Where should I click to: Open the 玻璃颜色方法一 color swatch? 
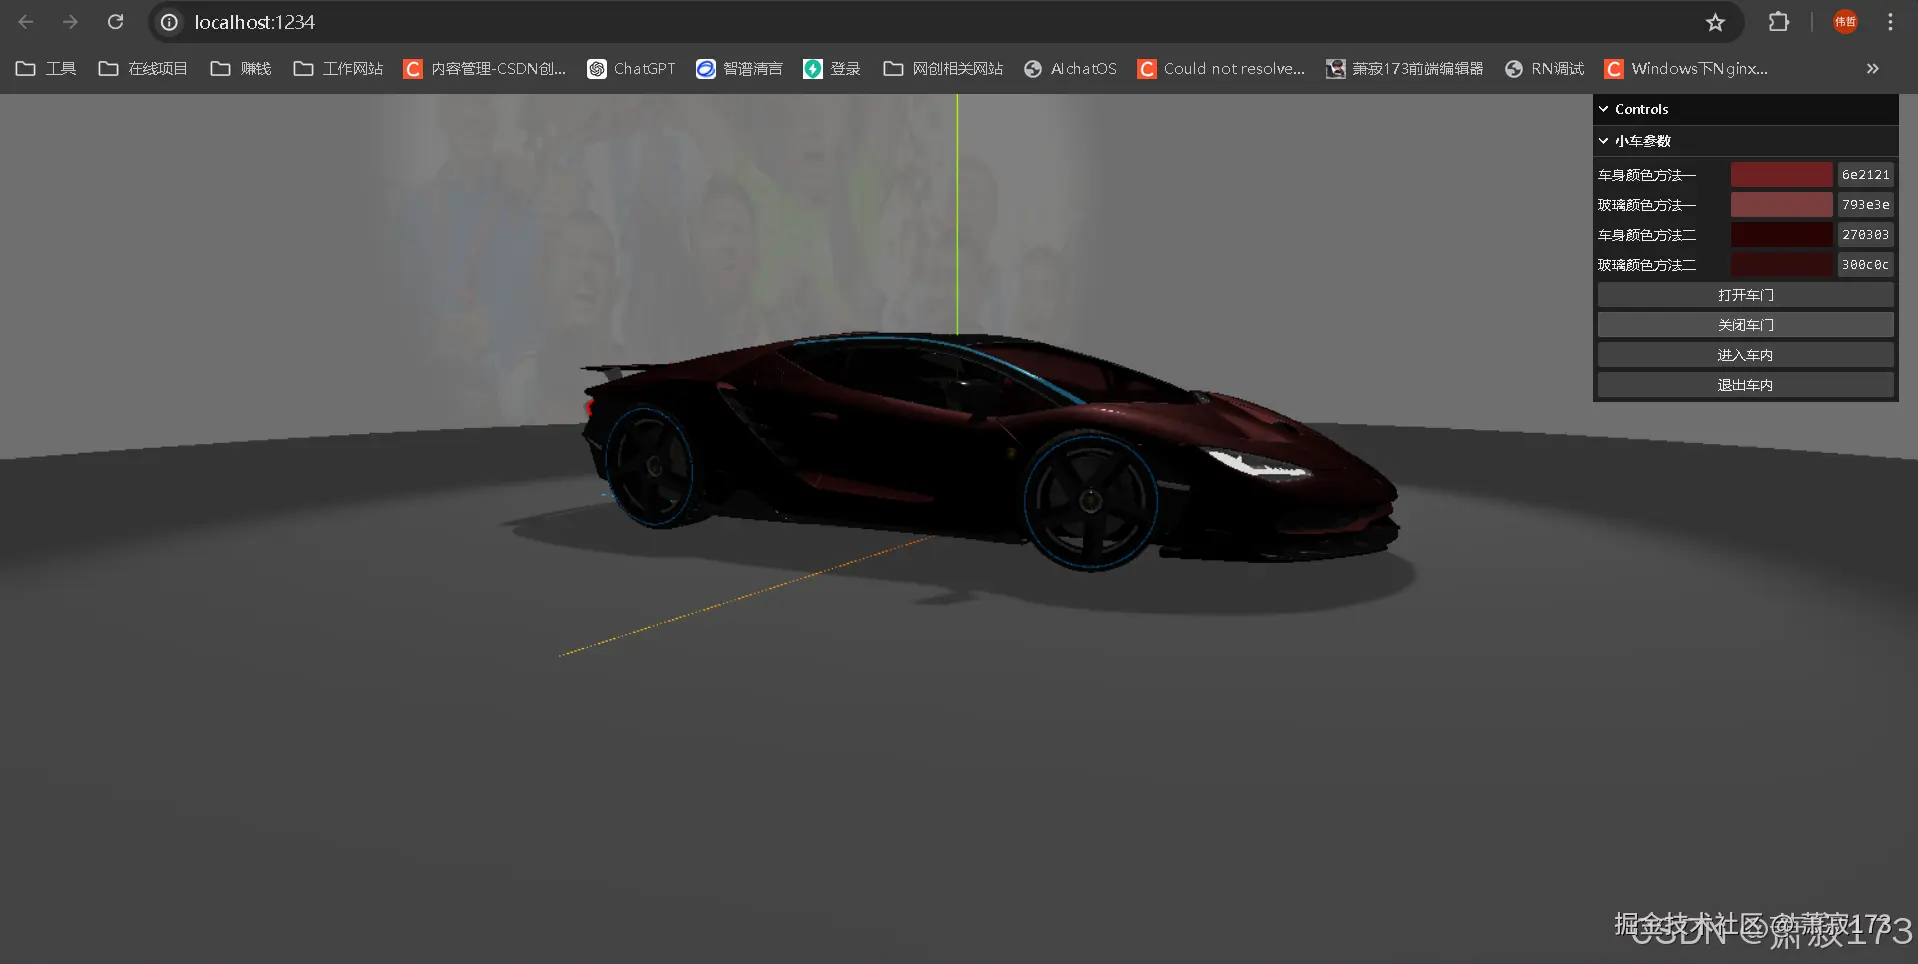coord(1781,205)
